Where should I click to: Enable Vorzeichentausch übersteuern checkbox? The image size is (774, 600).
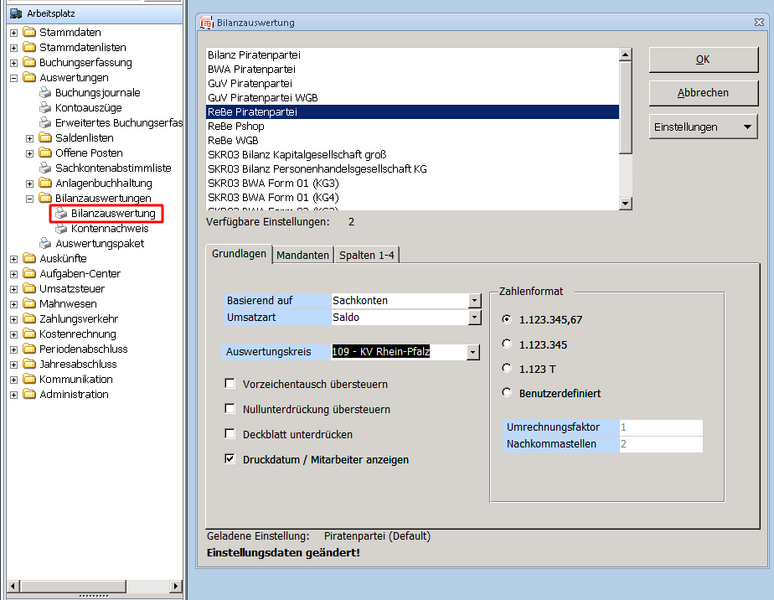(x=231, y=384)
